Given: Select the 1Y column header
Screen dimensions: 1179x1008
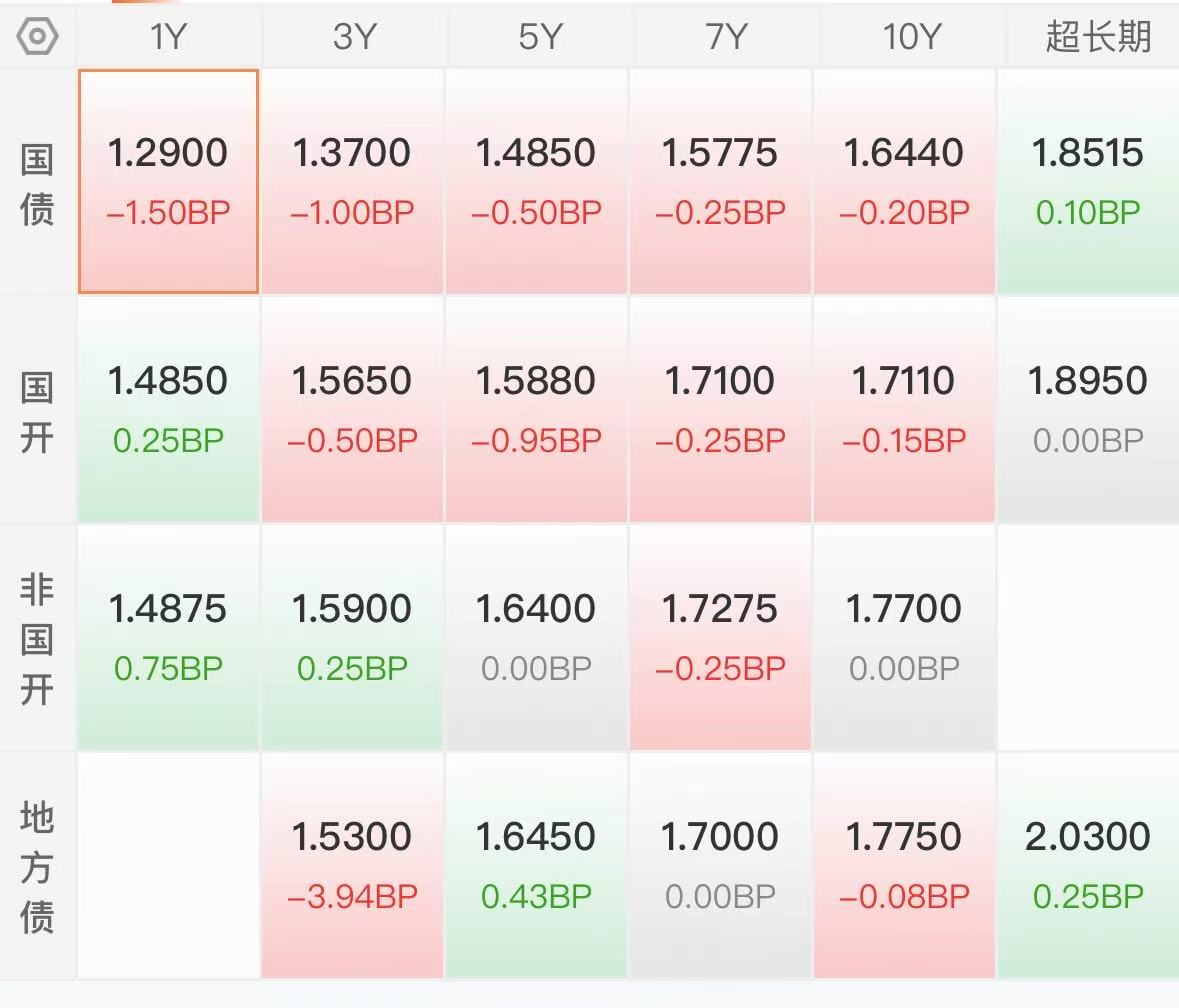Looking at the screenshot, I should click(168, 37).
